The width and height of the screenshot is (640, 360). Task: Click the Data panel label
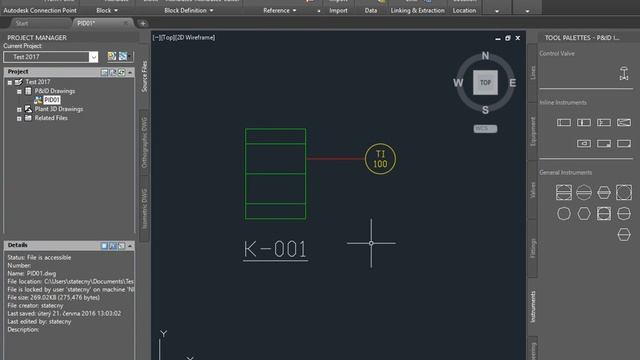pyautogui.click(x=371, y=10)
